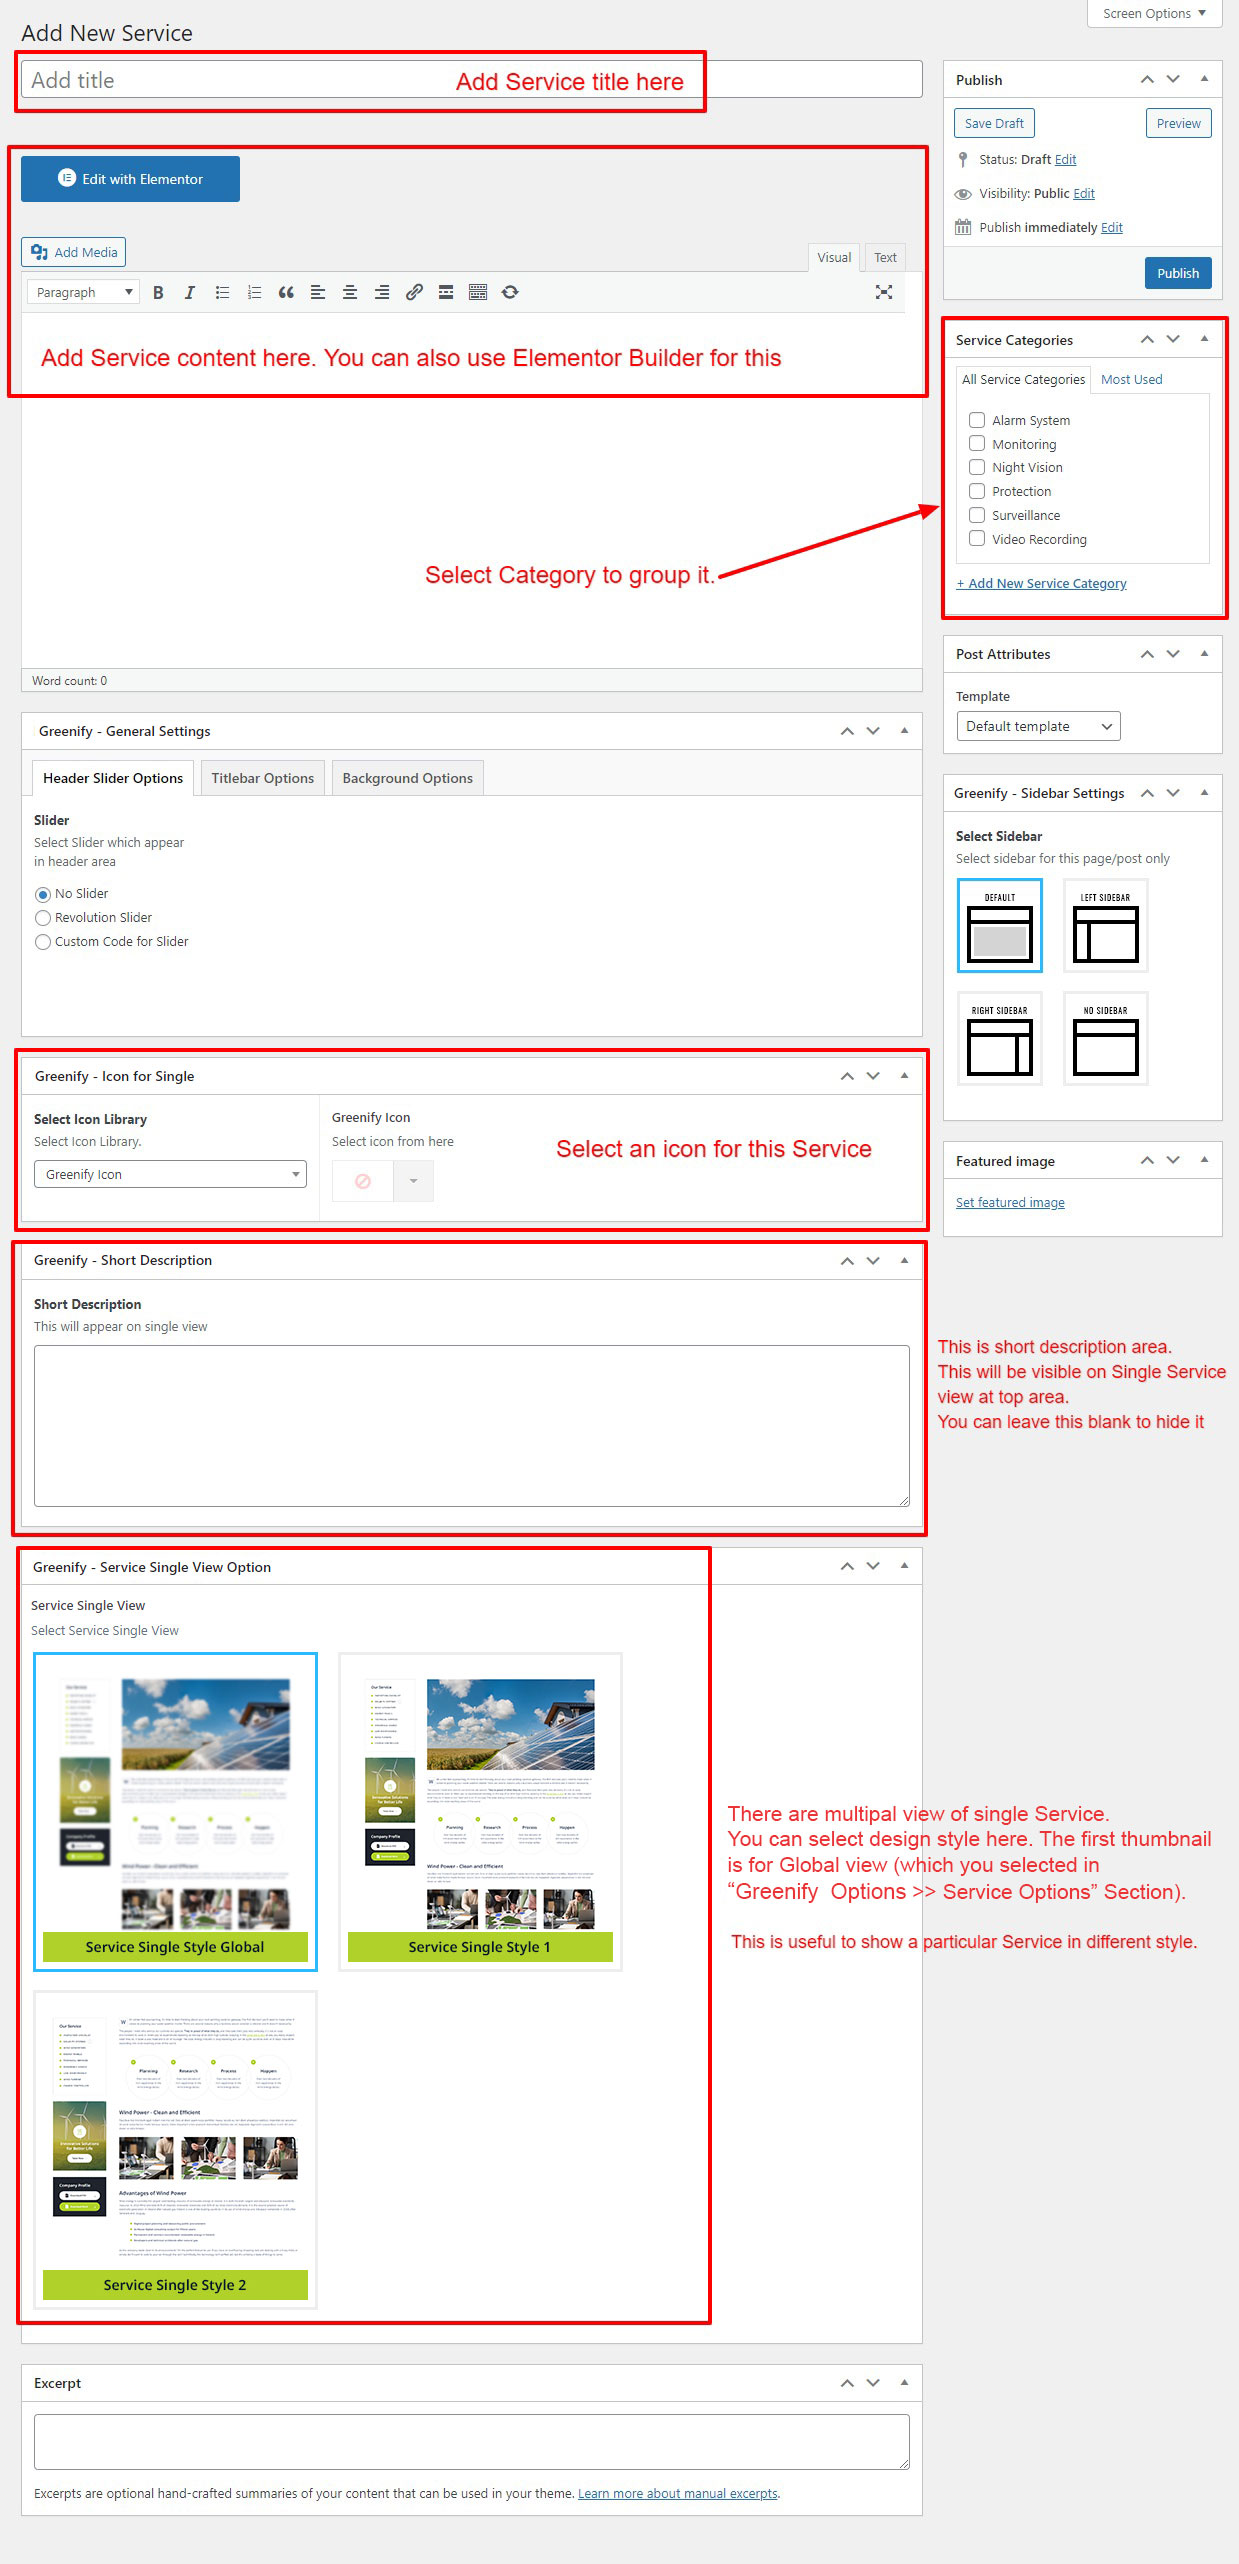Click the Edit with Elementor button
Image resolution: width=1239 pixels, height=2564 pixels.
click(x=130, y=179)
